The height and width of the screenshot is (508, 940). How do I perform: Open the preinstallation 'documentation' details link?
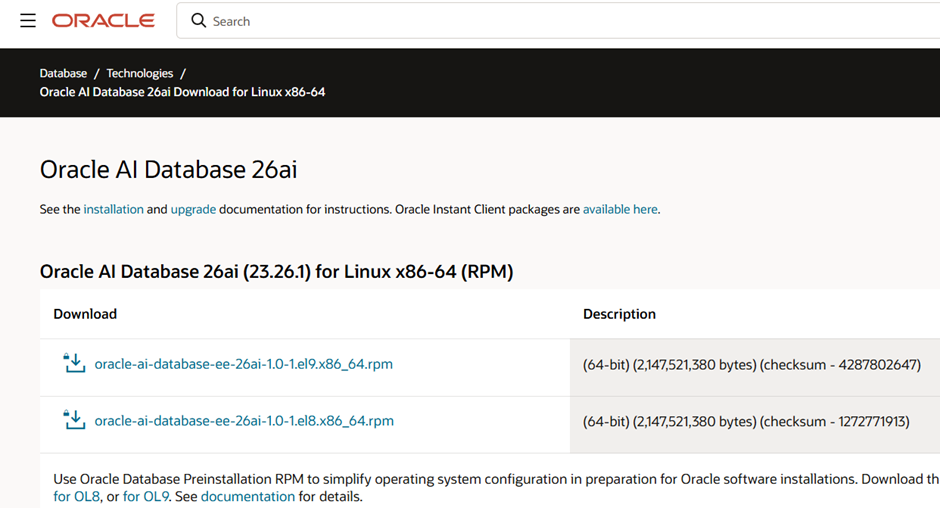247,496
